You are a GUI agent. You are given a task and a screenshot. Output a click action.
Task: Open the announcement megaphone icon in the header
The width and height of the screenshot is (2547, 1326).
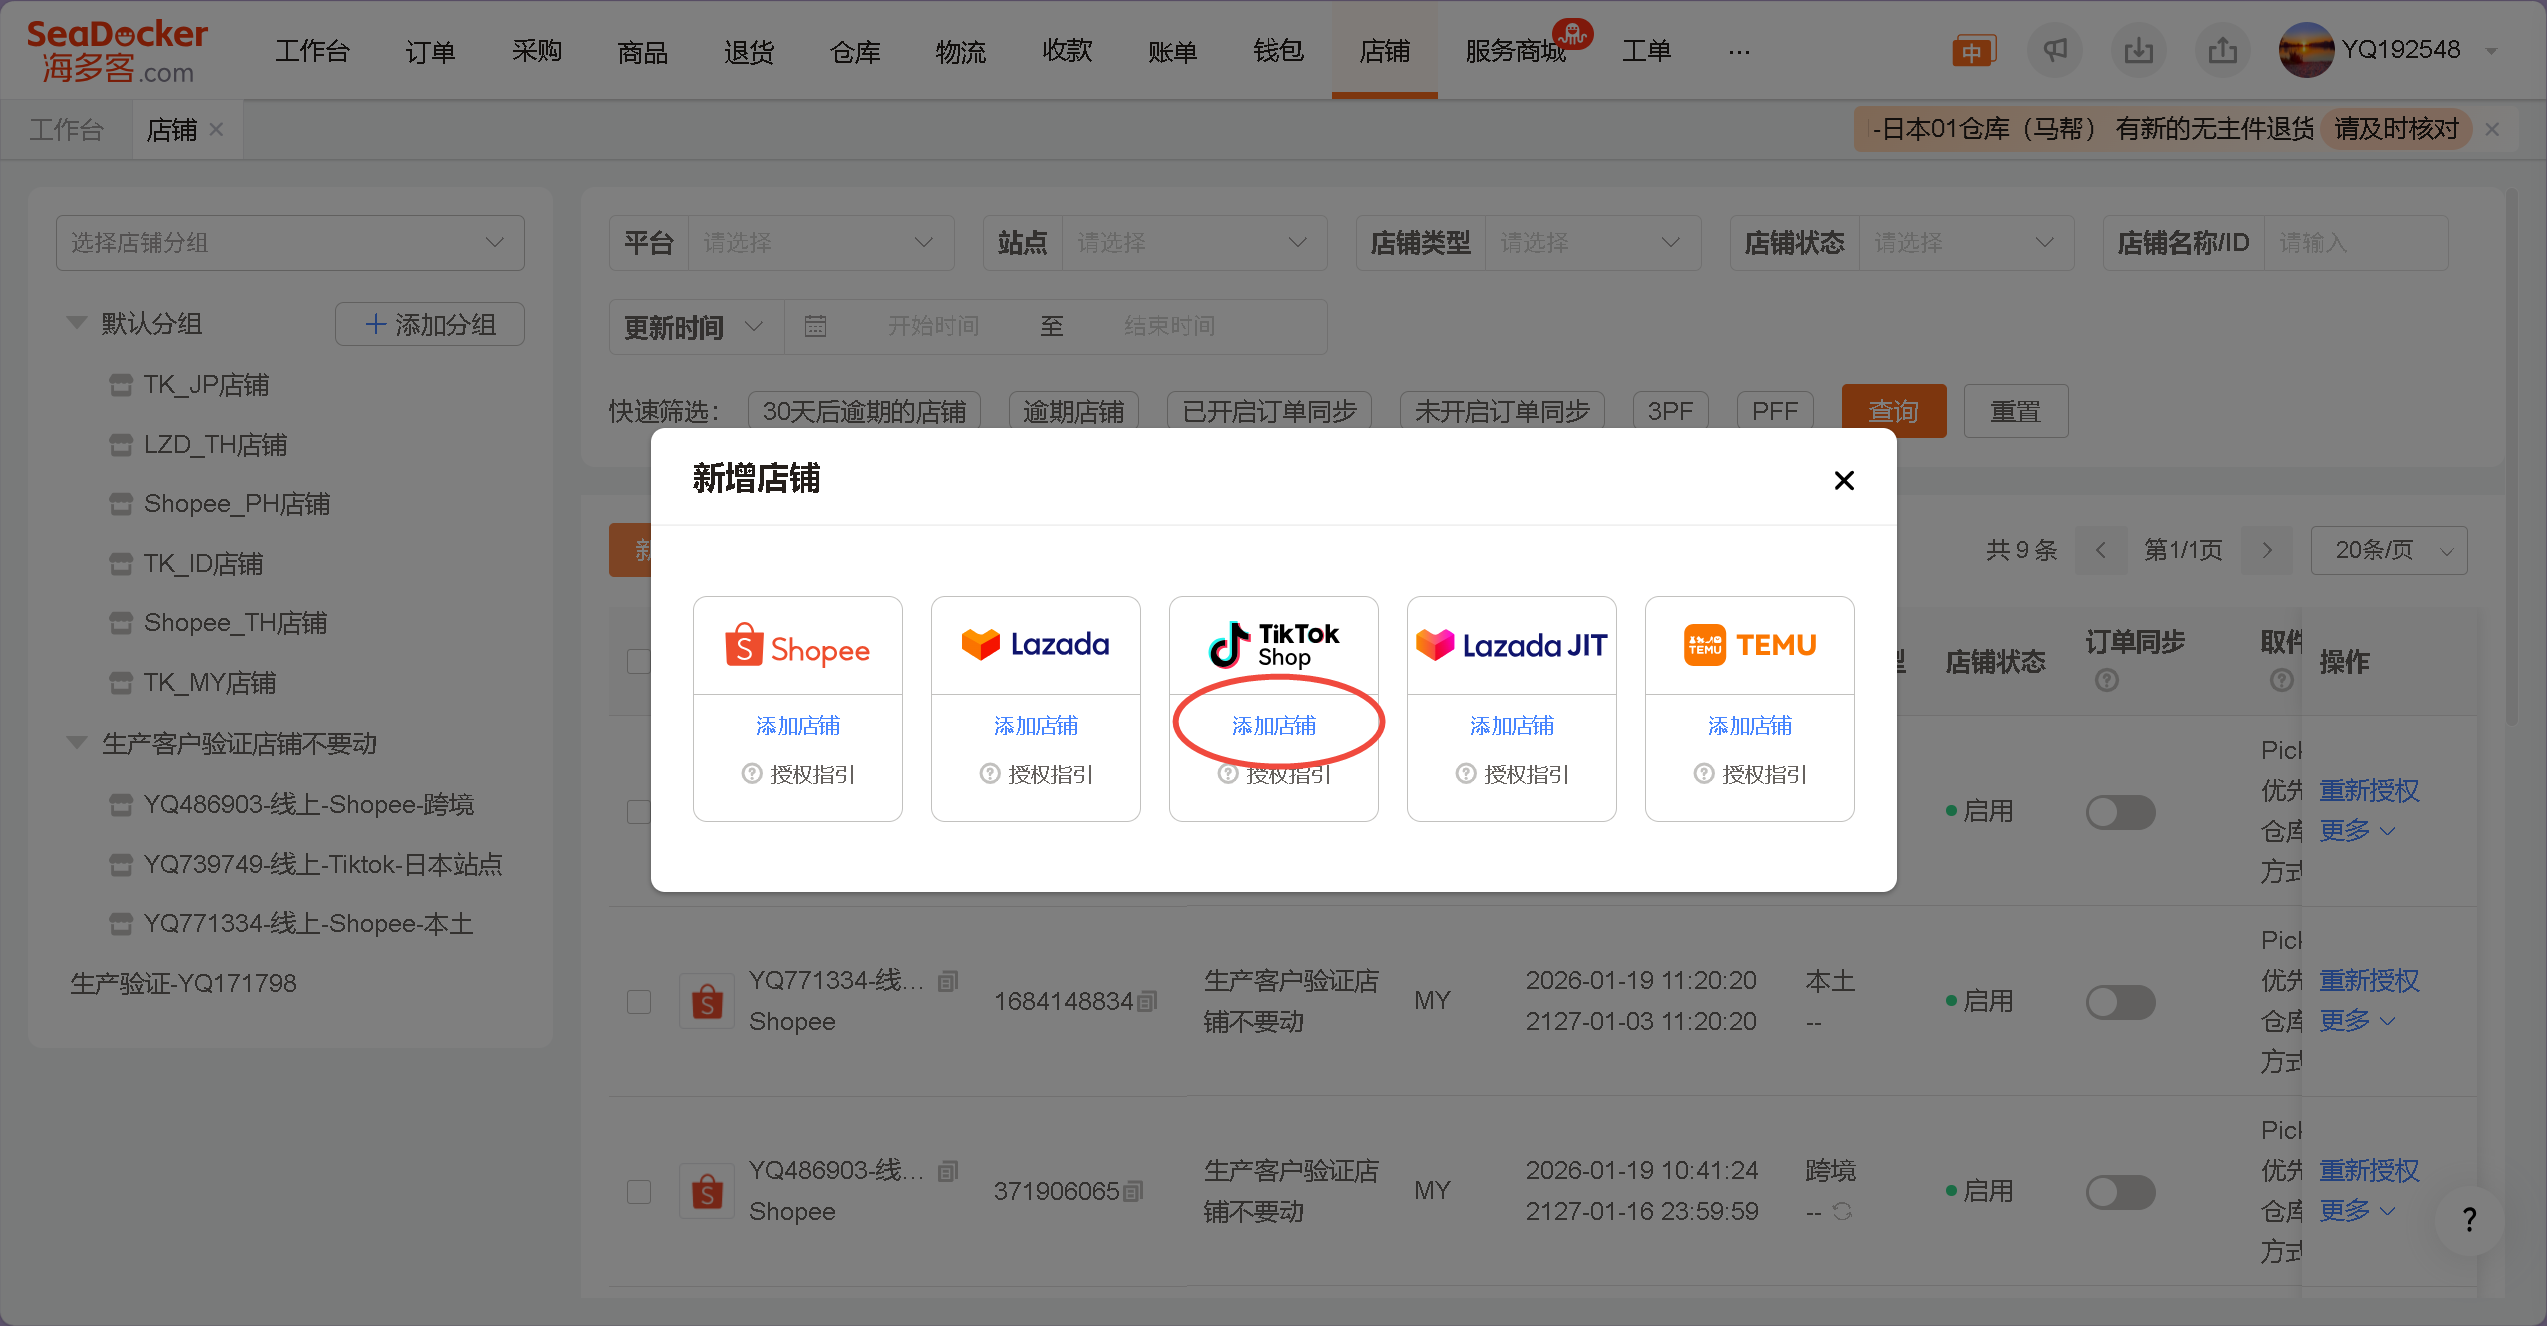tap(2055, 50)
